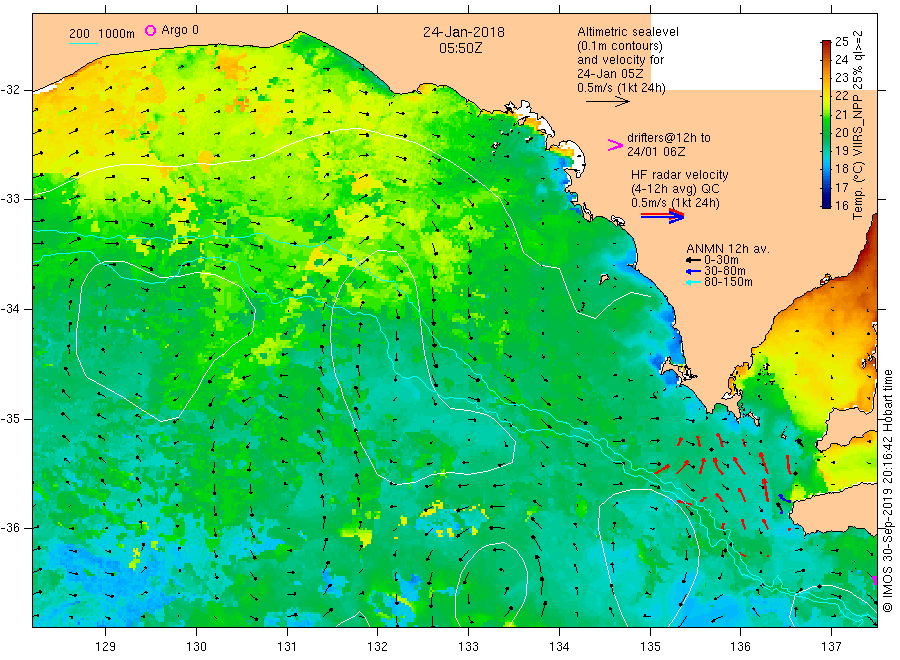
Task: Click the cyan line under the 200 label
Action: (83, 43)
